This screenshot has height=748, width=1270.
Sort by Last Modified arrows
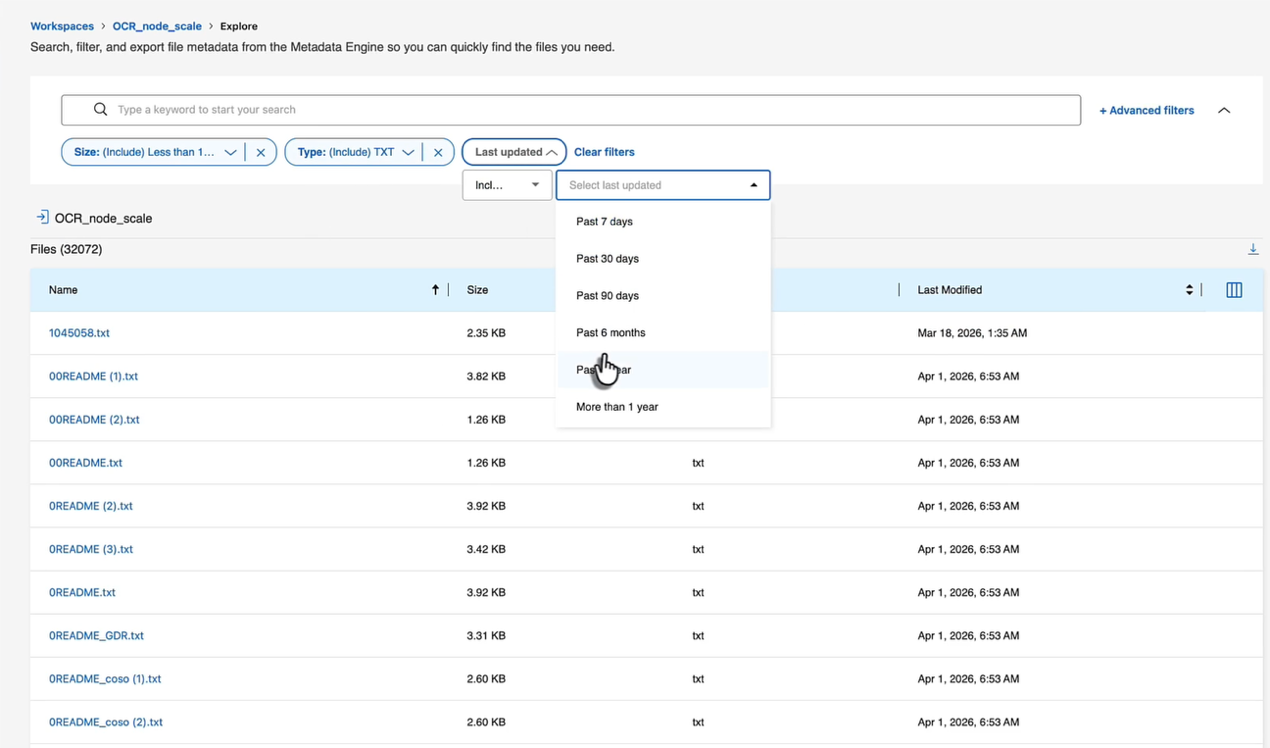[1189, 290]
